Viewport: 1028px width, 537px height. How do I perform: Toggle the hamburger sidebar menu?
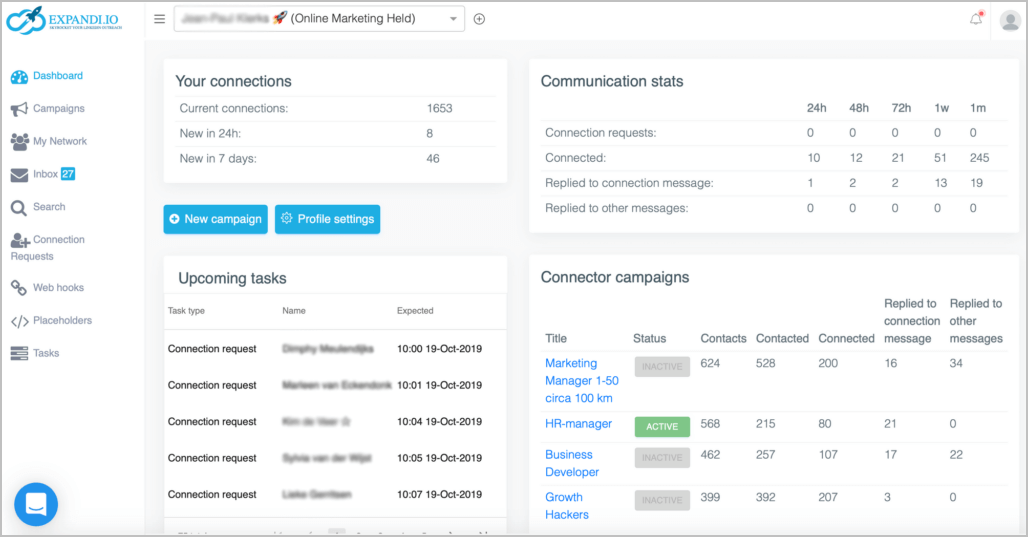click(x=159, y=19)
